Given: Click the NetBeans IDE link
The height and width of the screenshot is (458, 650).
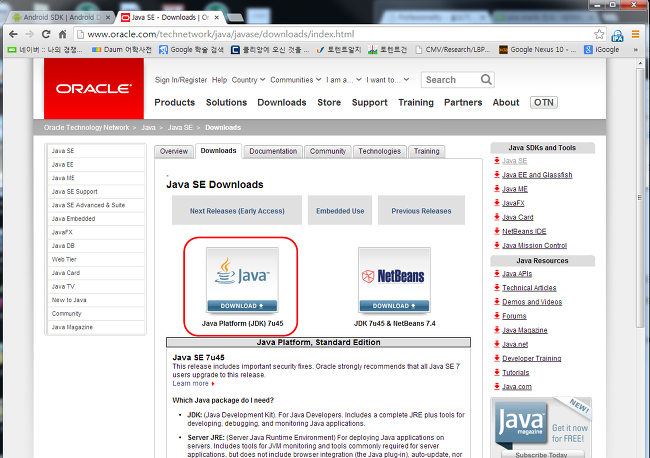Looking at the screenshot, I should 524,231.
